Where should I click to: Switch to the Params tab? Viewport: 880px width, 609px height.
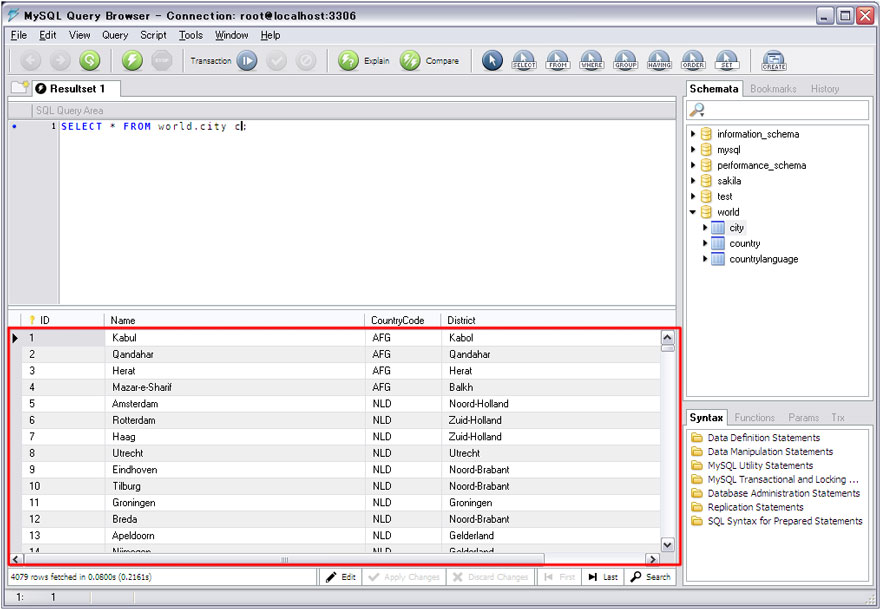tap(803, 418)
